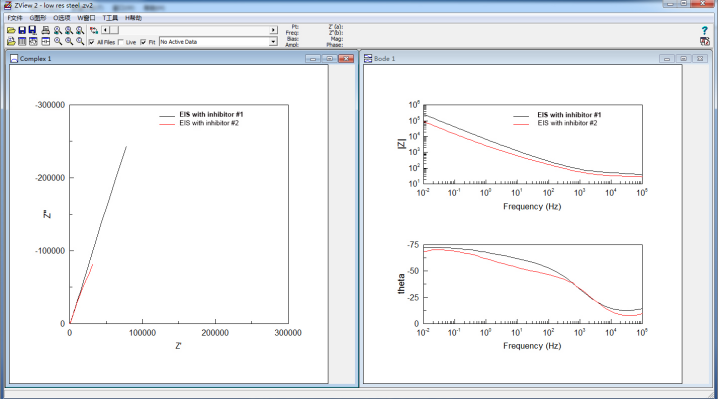Open the W窗口 menu

[x=86, y=18]
